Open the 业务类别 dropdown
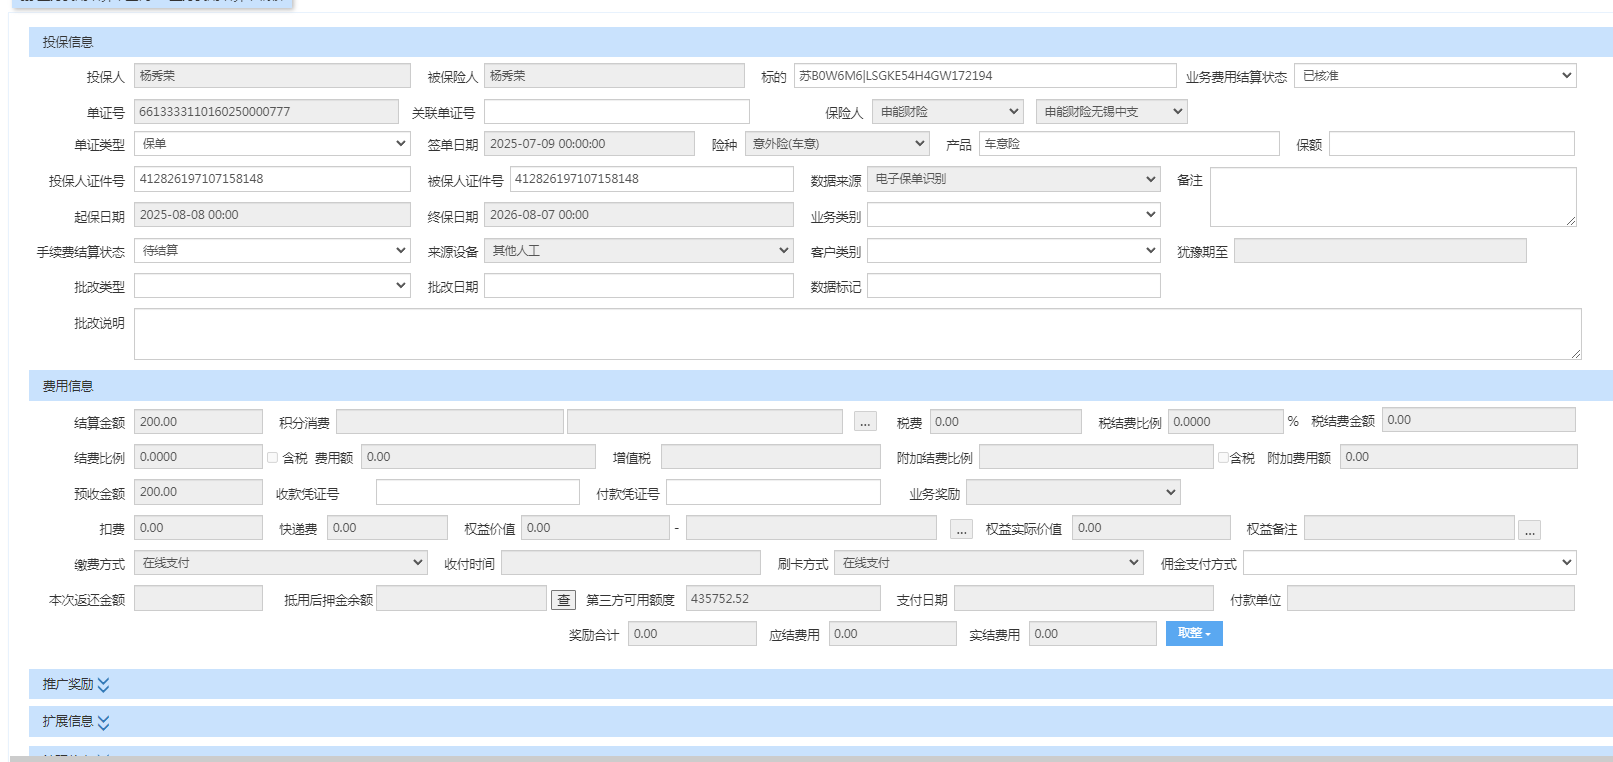This screenshot has width=1613, height=762. (x=1013, y=215)
